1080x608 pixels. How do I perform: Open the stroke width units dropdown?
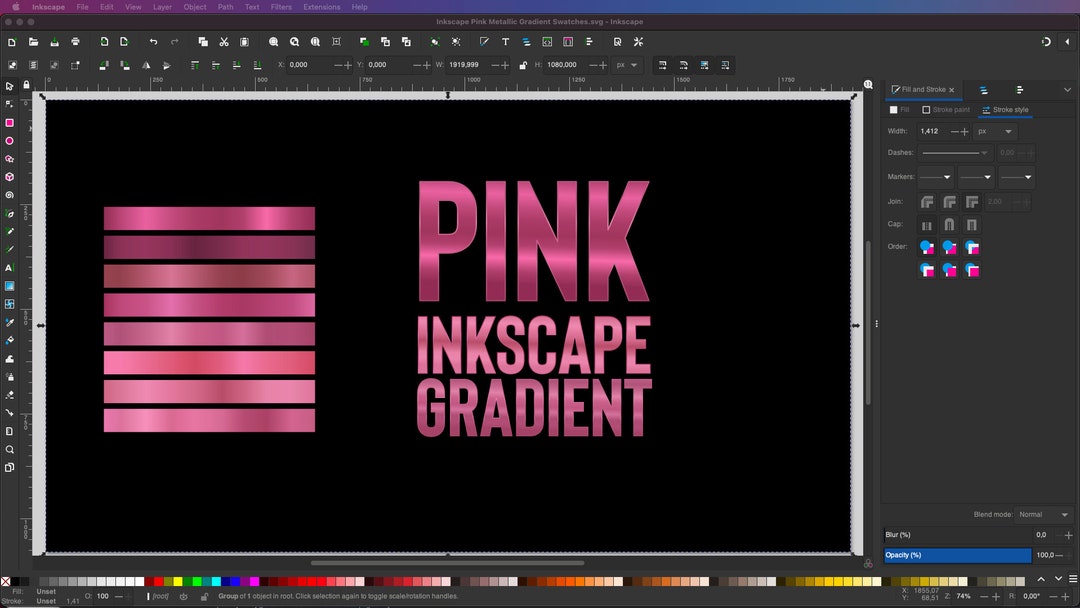995,131
